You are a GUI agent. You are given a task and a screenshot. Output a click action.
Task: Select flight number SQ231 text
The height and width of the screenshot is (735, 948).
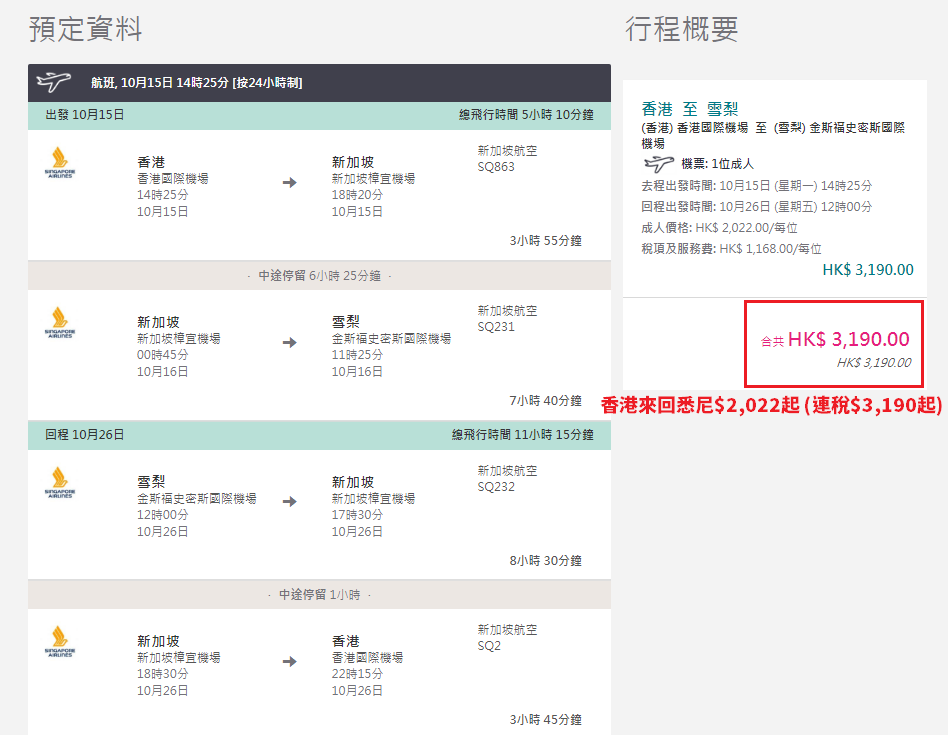(496, 327)
